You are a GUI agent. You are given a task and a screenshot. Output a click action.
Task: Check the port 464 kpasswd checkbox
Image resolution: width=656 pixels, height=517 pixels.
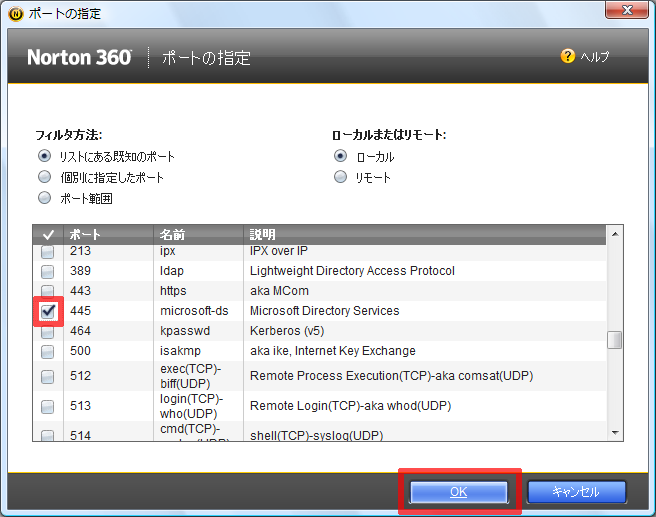click(x=47, y=331)
